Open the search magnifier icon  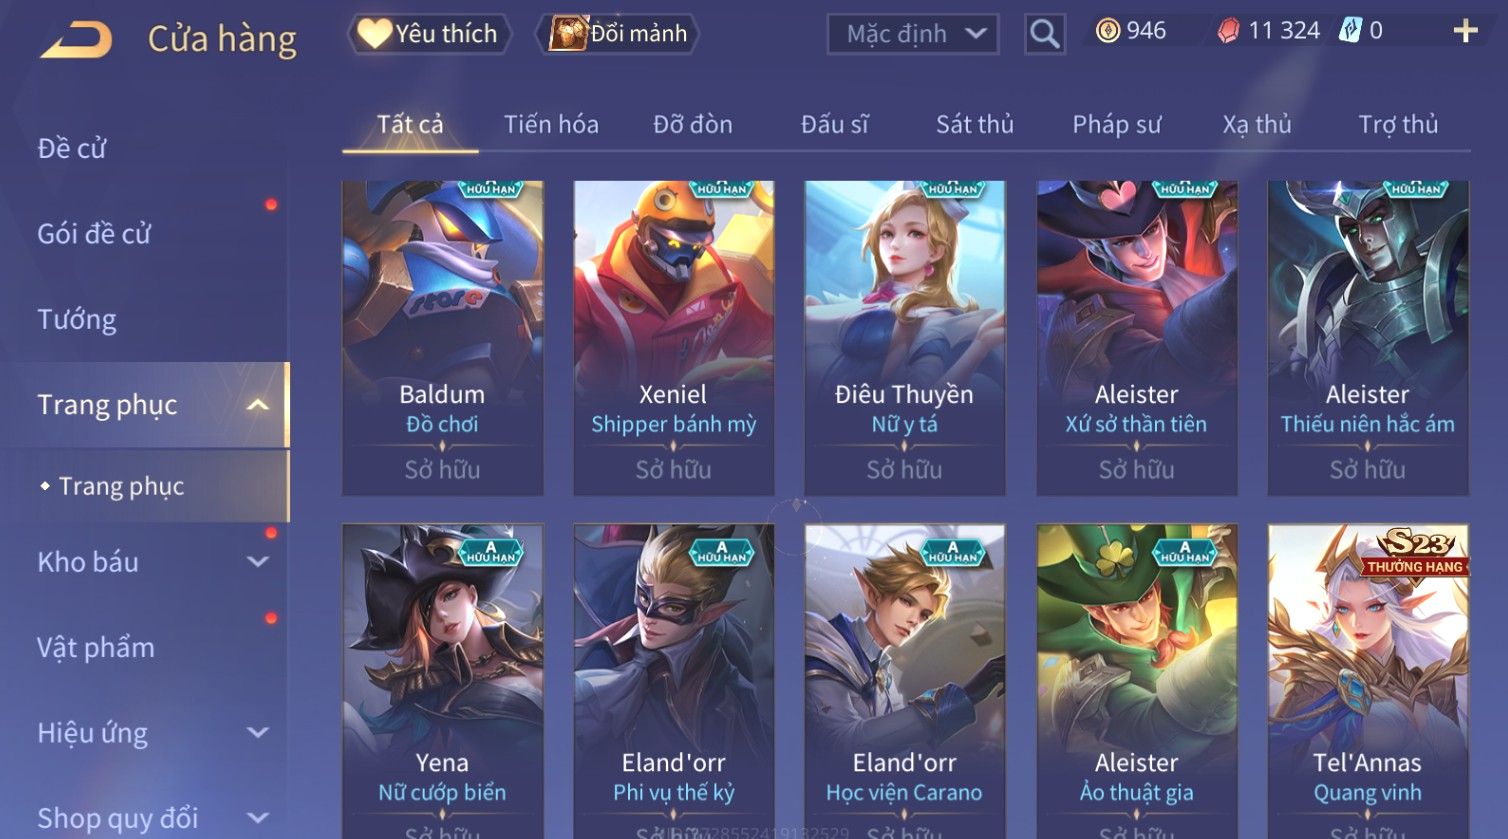tap(1044, 34)
